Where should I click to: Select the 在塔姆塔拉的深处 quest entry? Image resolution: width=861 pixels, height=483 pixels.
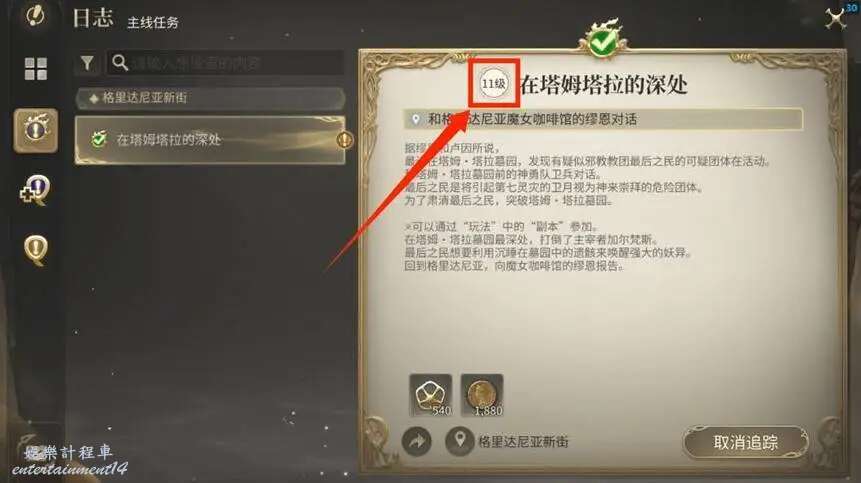pos(210,140)
